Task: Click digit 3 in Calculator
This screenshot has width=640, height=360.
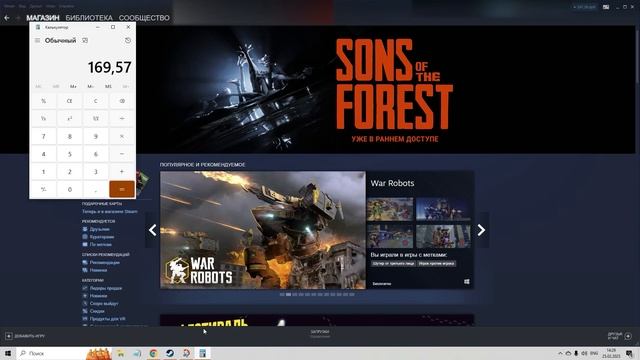Action: click(96, 171)
